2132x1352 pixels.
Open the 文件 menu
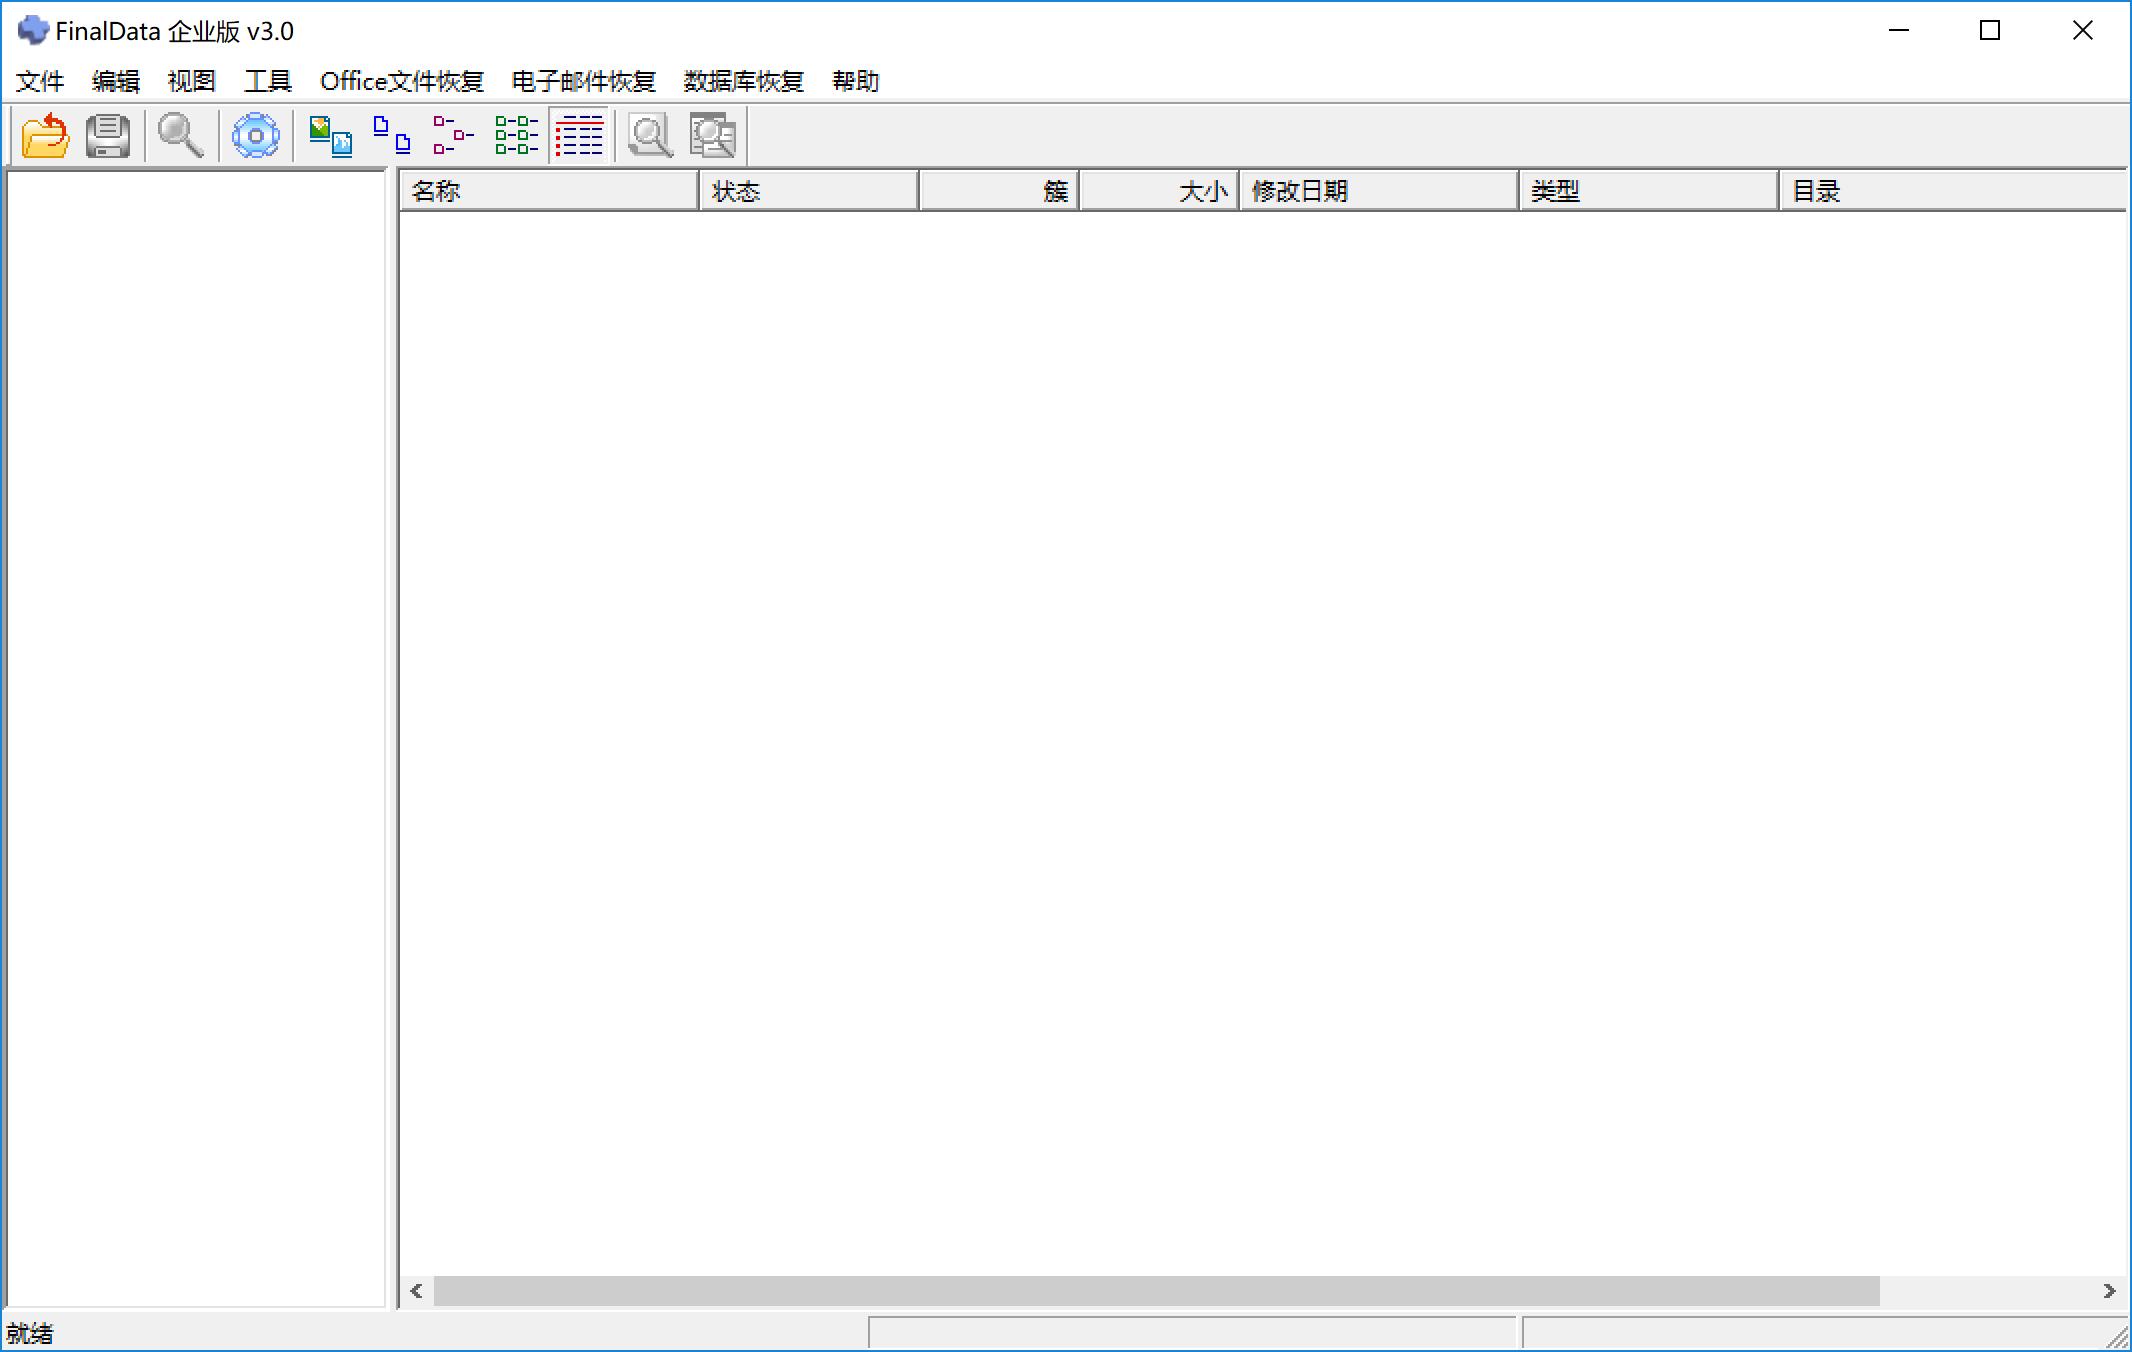coord(38,81)
